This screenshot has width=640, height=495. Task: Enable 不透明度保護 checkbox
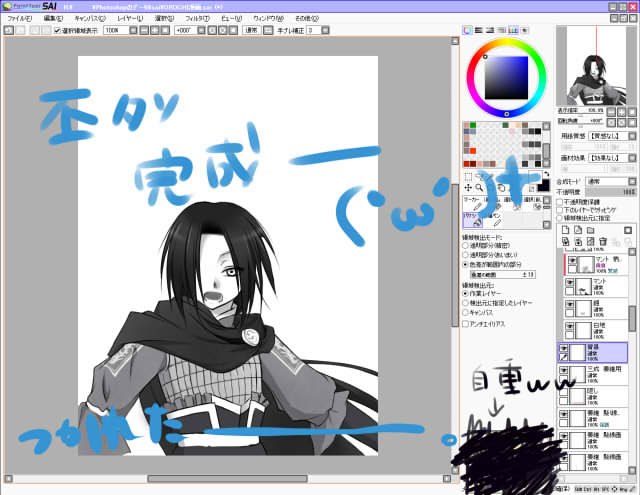point(560,202)
